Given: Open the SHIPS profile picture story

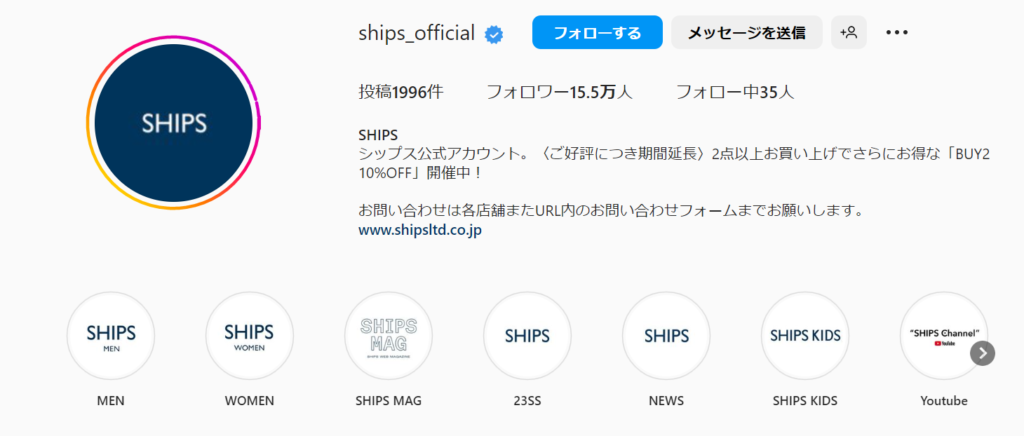Looking at the screenshot, I should click(174, 123).
